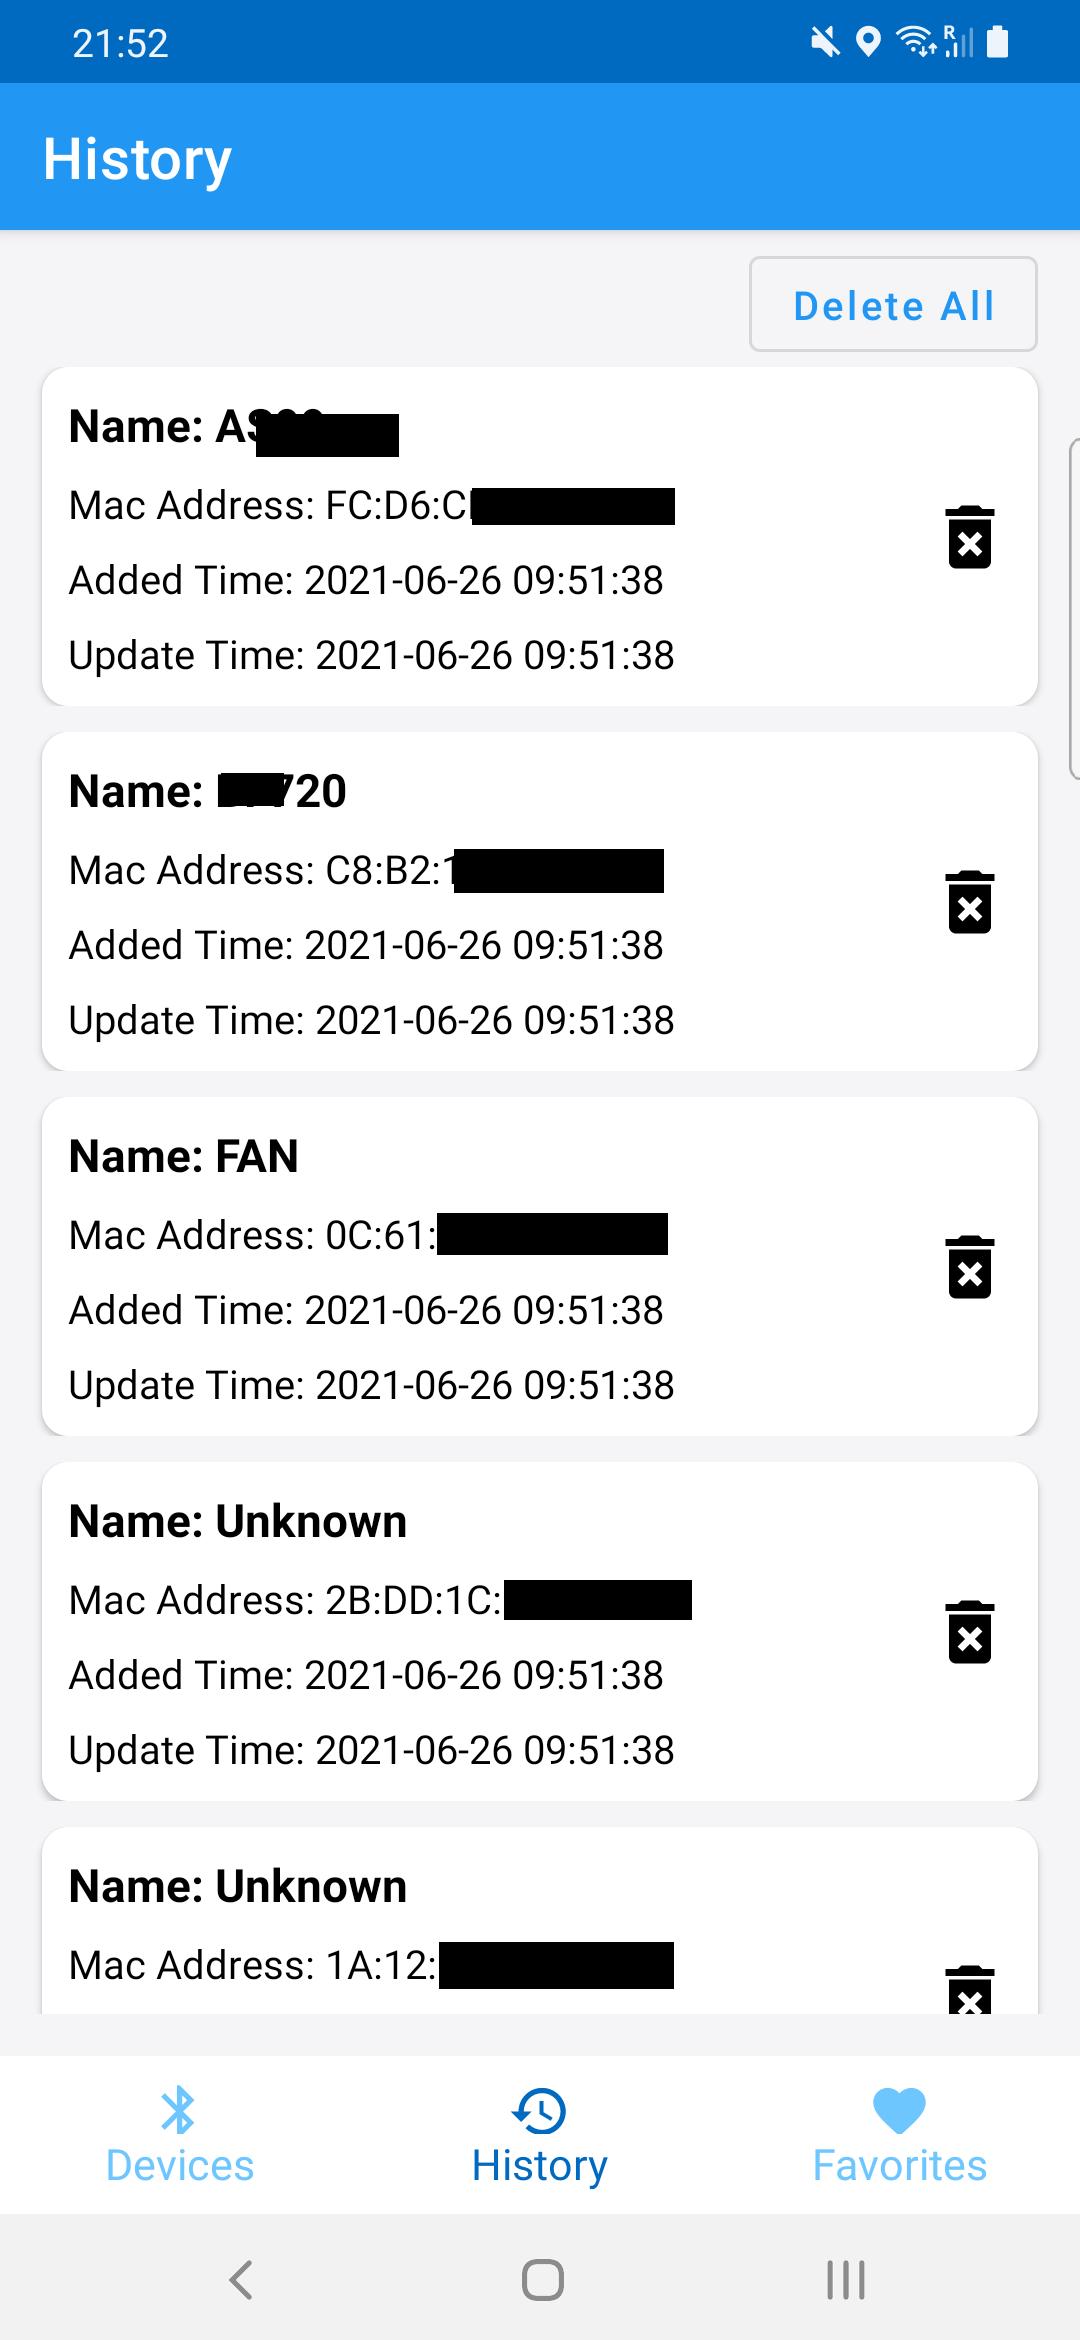
Task: Tap the Favorites heart icon
Action: coord(899,2110)
